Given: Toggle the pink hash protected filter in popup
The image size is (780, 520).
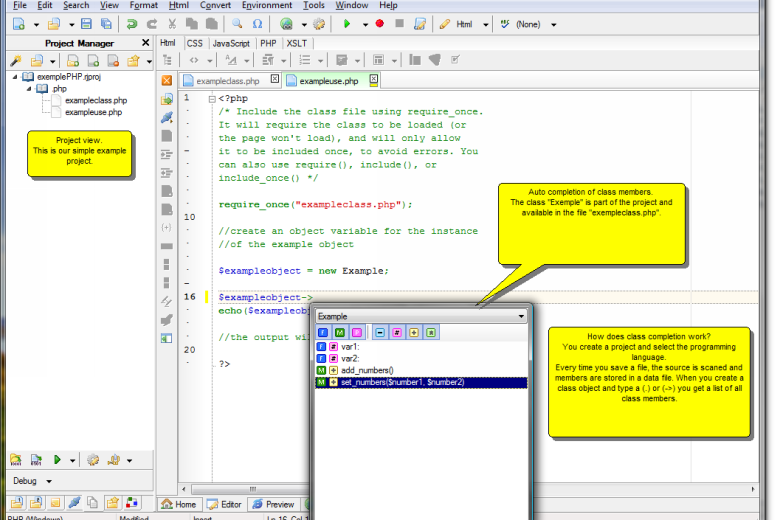Looking at the screenshot, I should click(397, 332).
